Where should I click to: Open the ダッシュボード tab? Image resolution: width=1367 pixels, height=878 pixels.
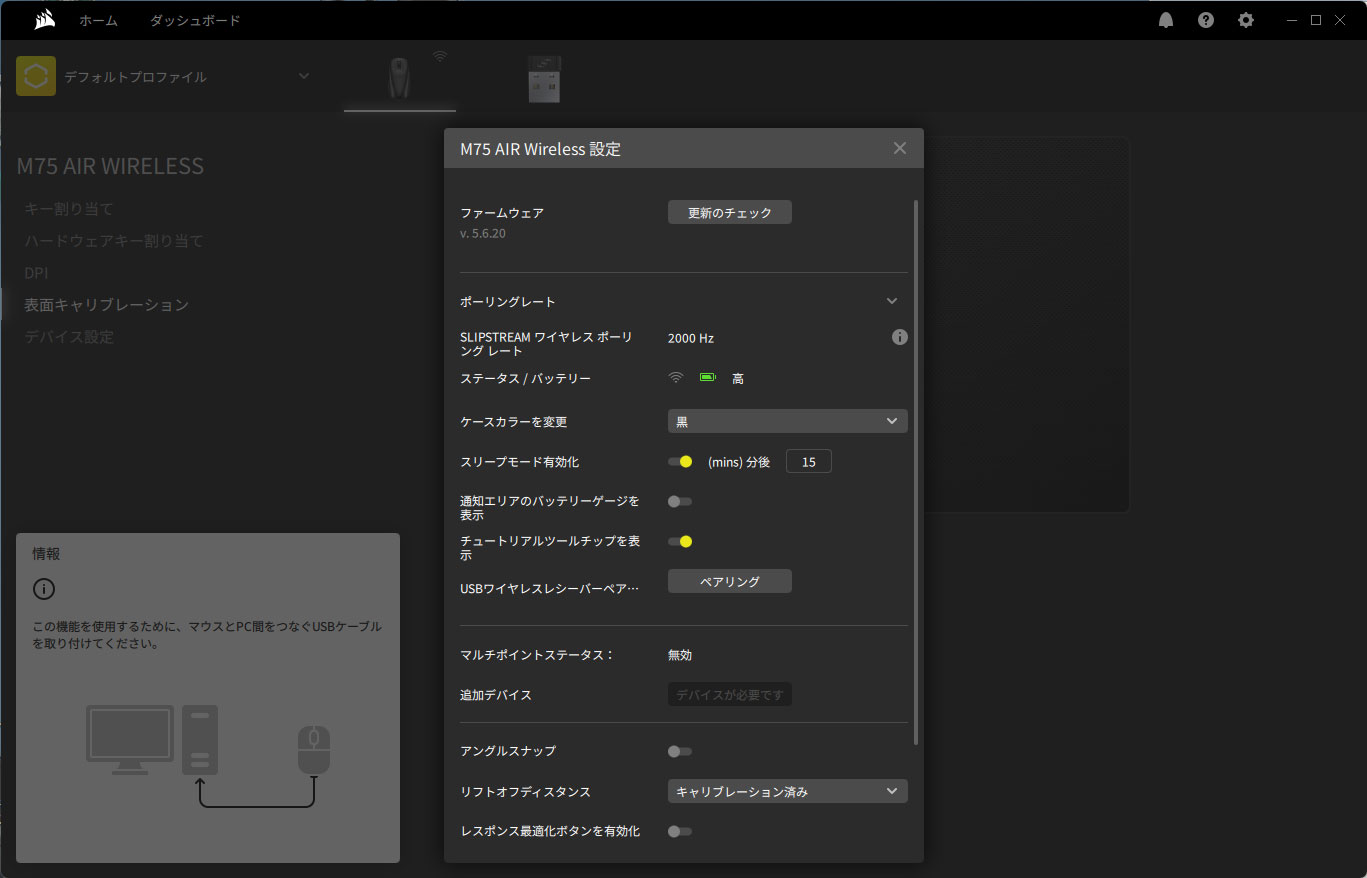[195, 20]
